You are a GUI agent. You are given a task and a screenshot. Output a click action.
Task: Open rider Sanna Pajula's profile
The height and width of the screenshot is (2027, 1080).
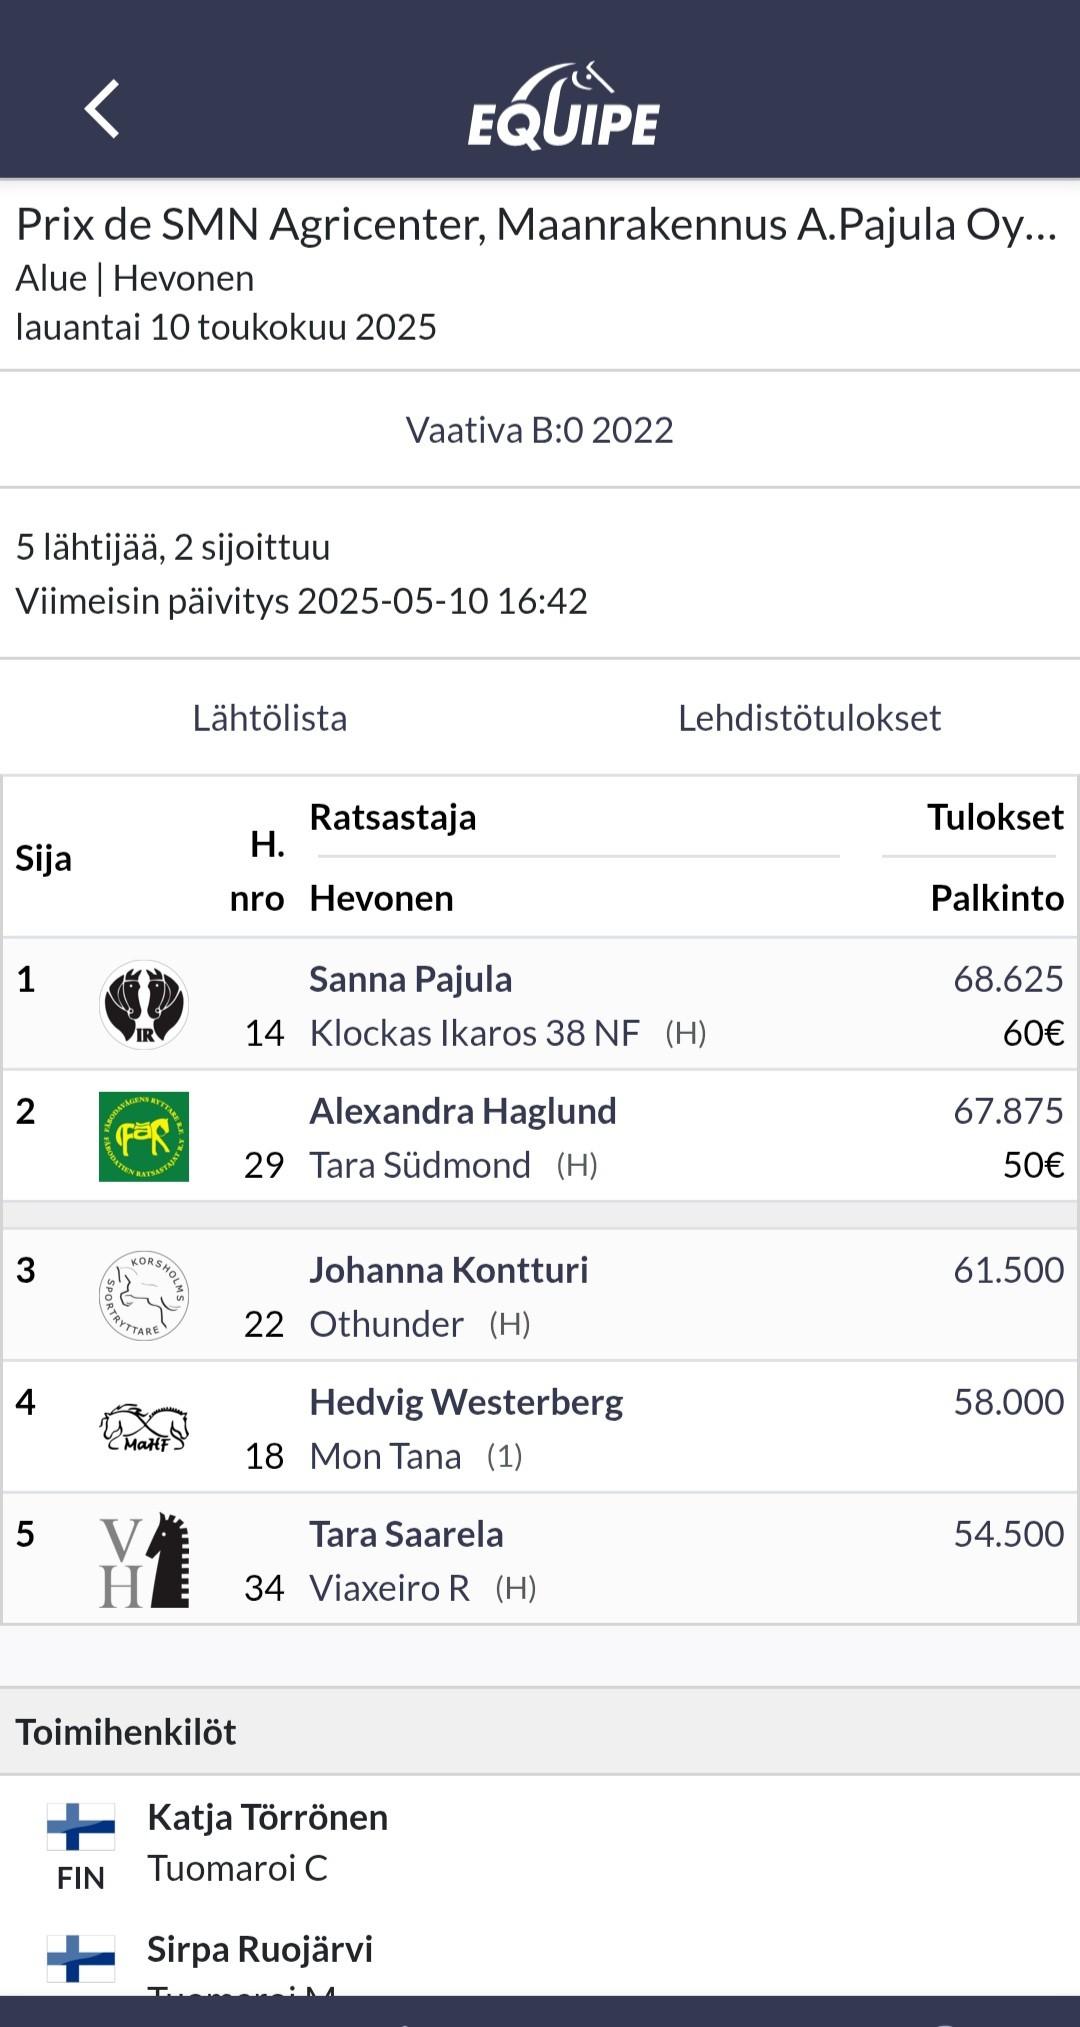tap(411, 979)
